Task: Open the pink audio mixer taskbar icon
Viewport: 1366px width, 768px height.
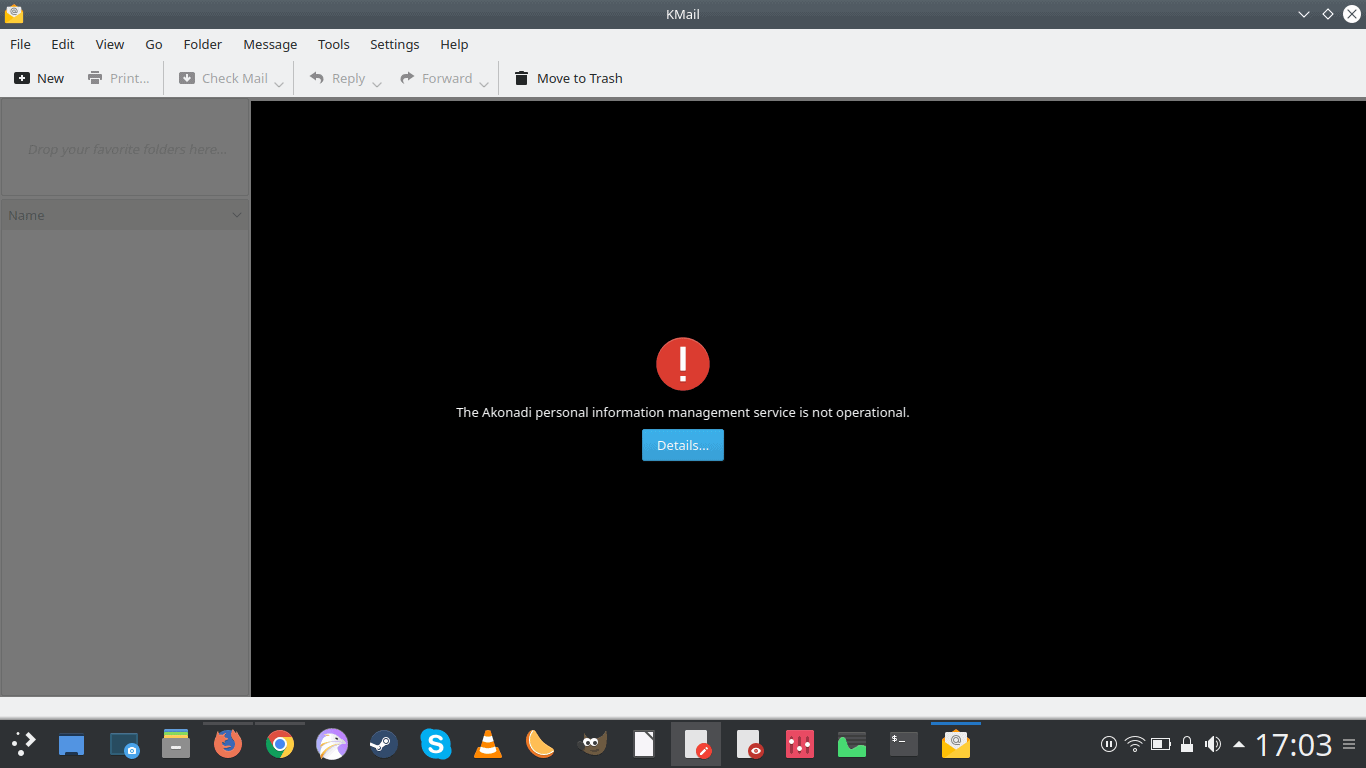Action: coord(800,744)
